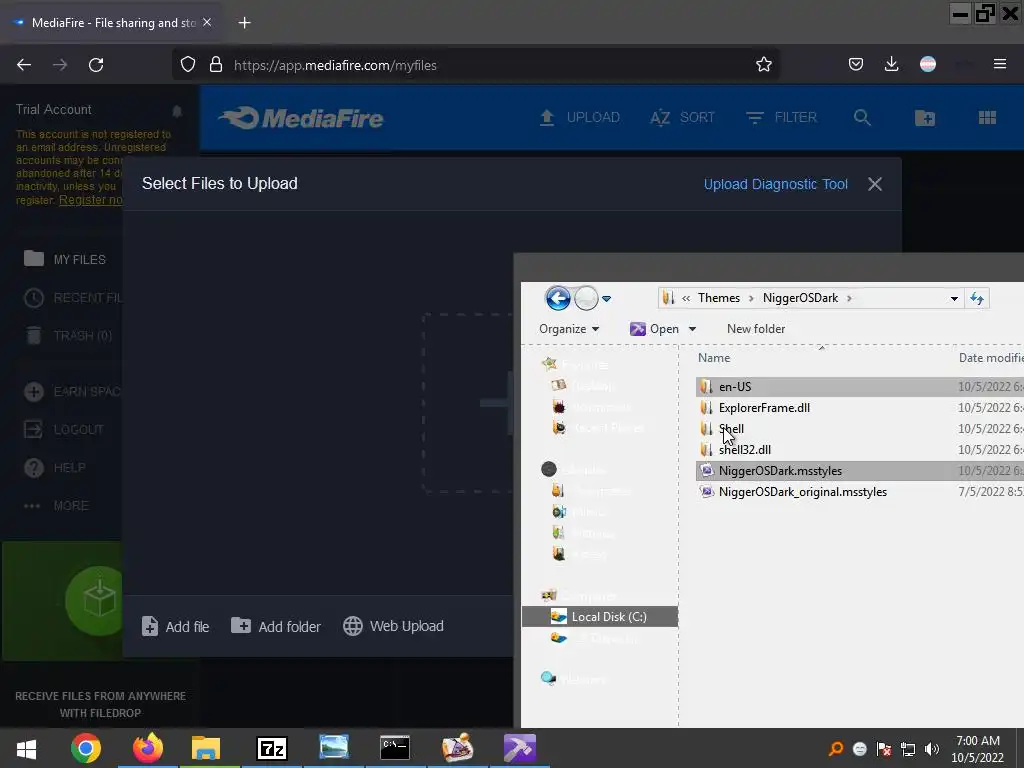Click the network icon in system tray
The width and height of the screenshot is (1024, 768).
[x=908, y=749]
